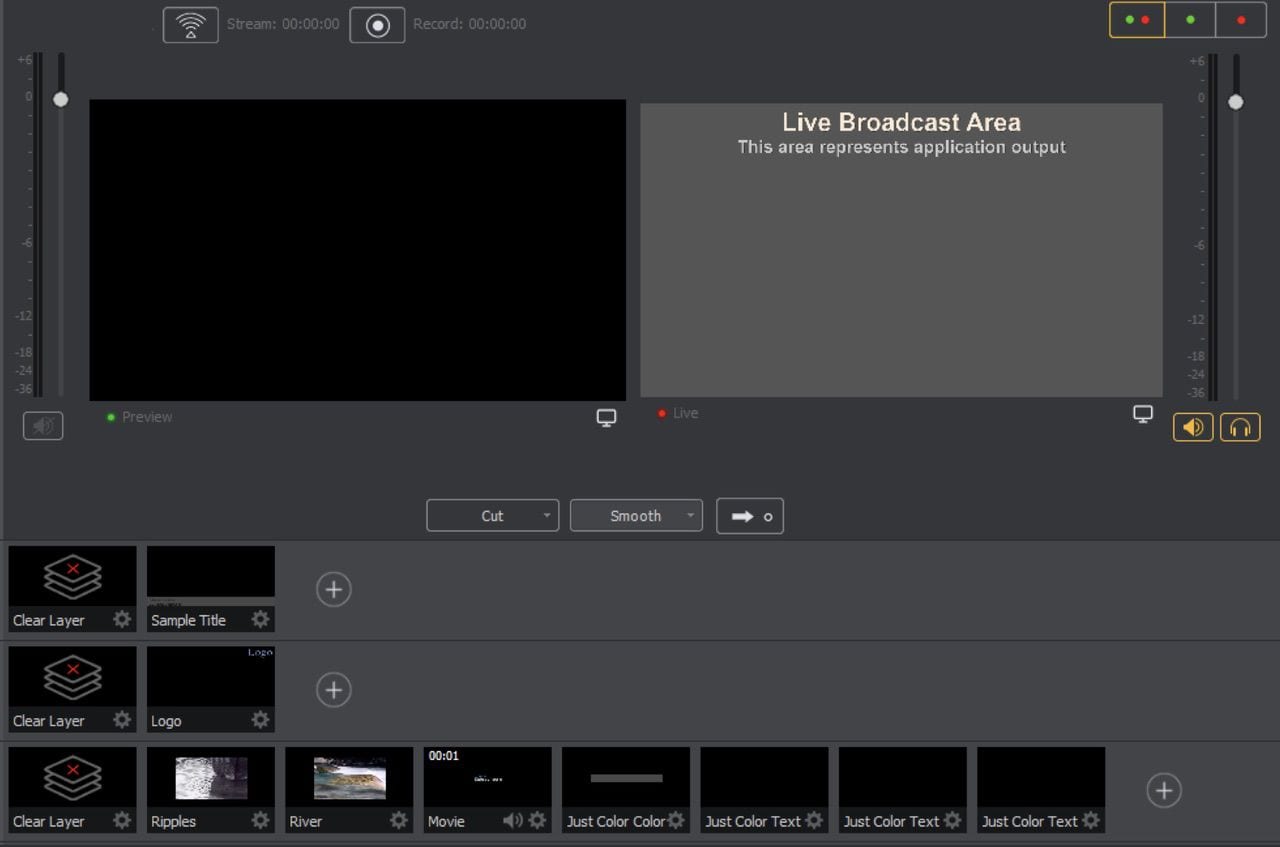Click the gear icon on River shot
Image resolution: width=1280 pixels, height=847 pixels.
pos(398,821)
